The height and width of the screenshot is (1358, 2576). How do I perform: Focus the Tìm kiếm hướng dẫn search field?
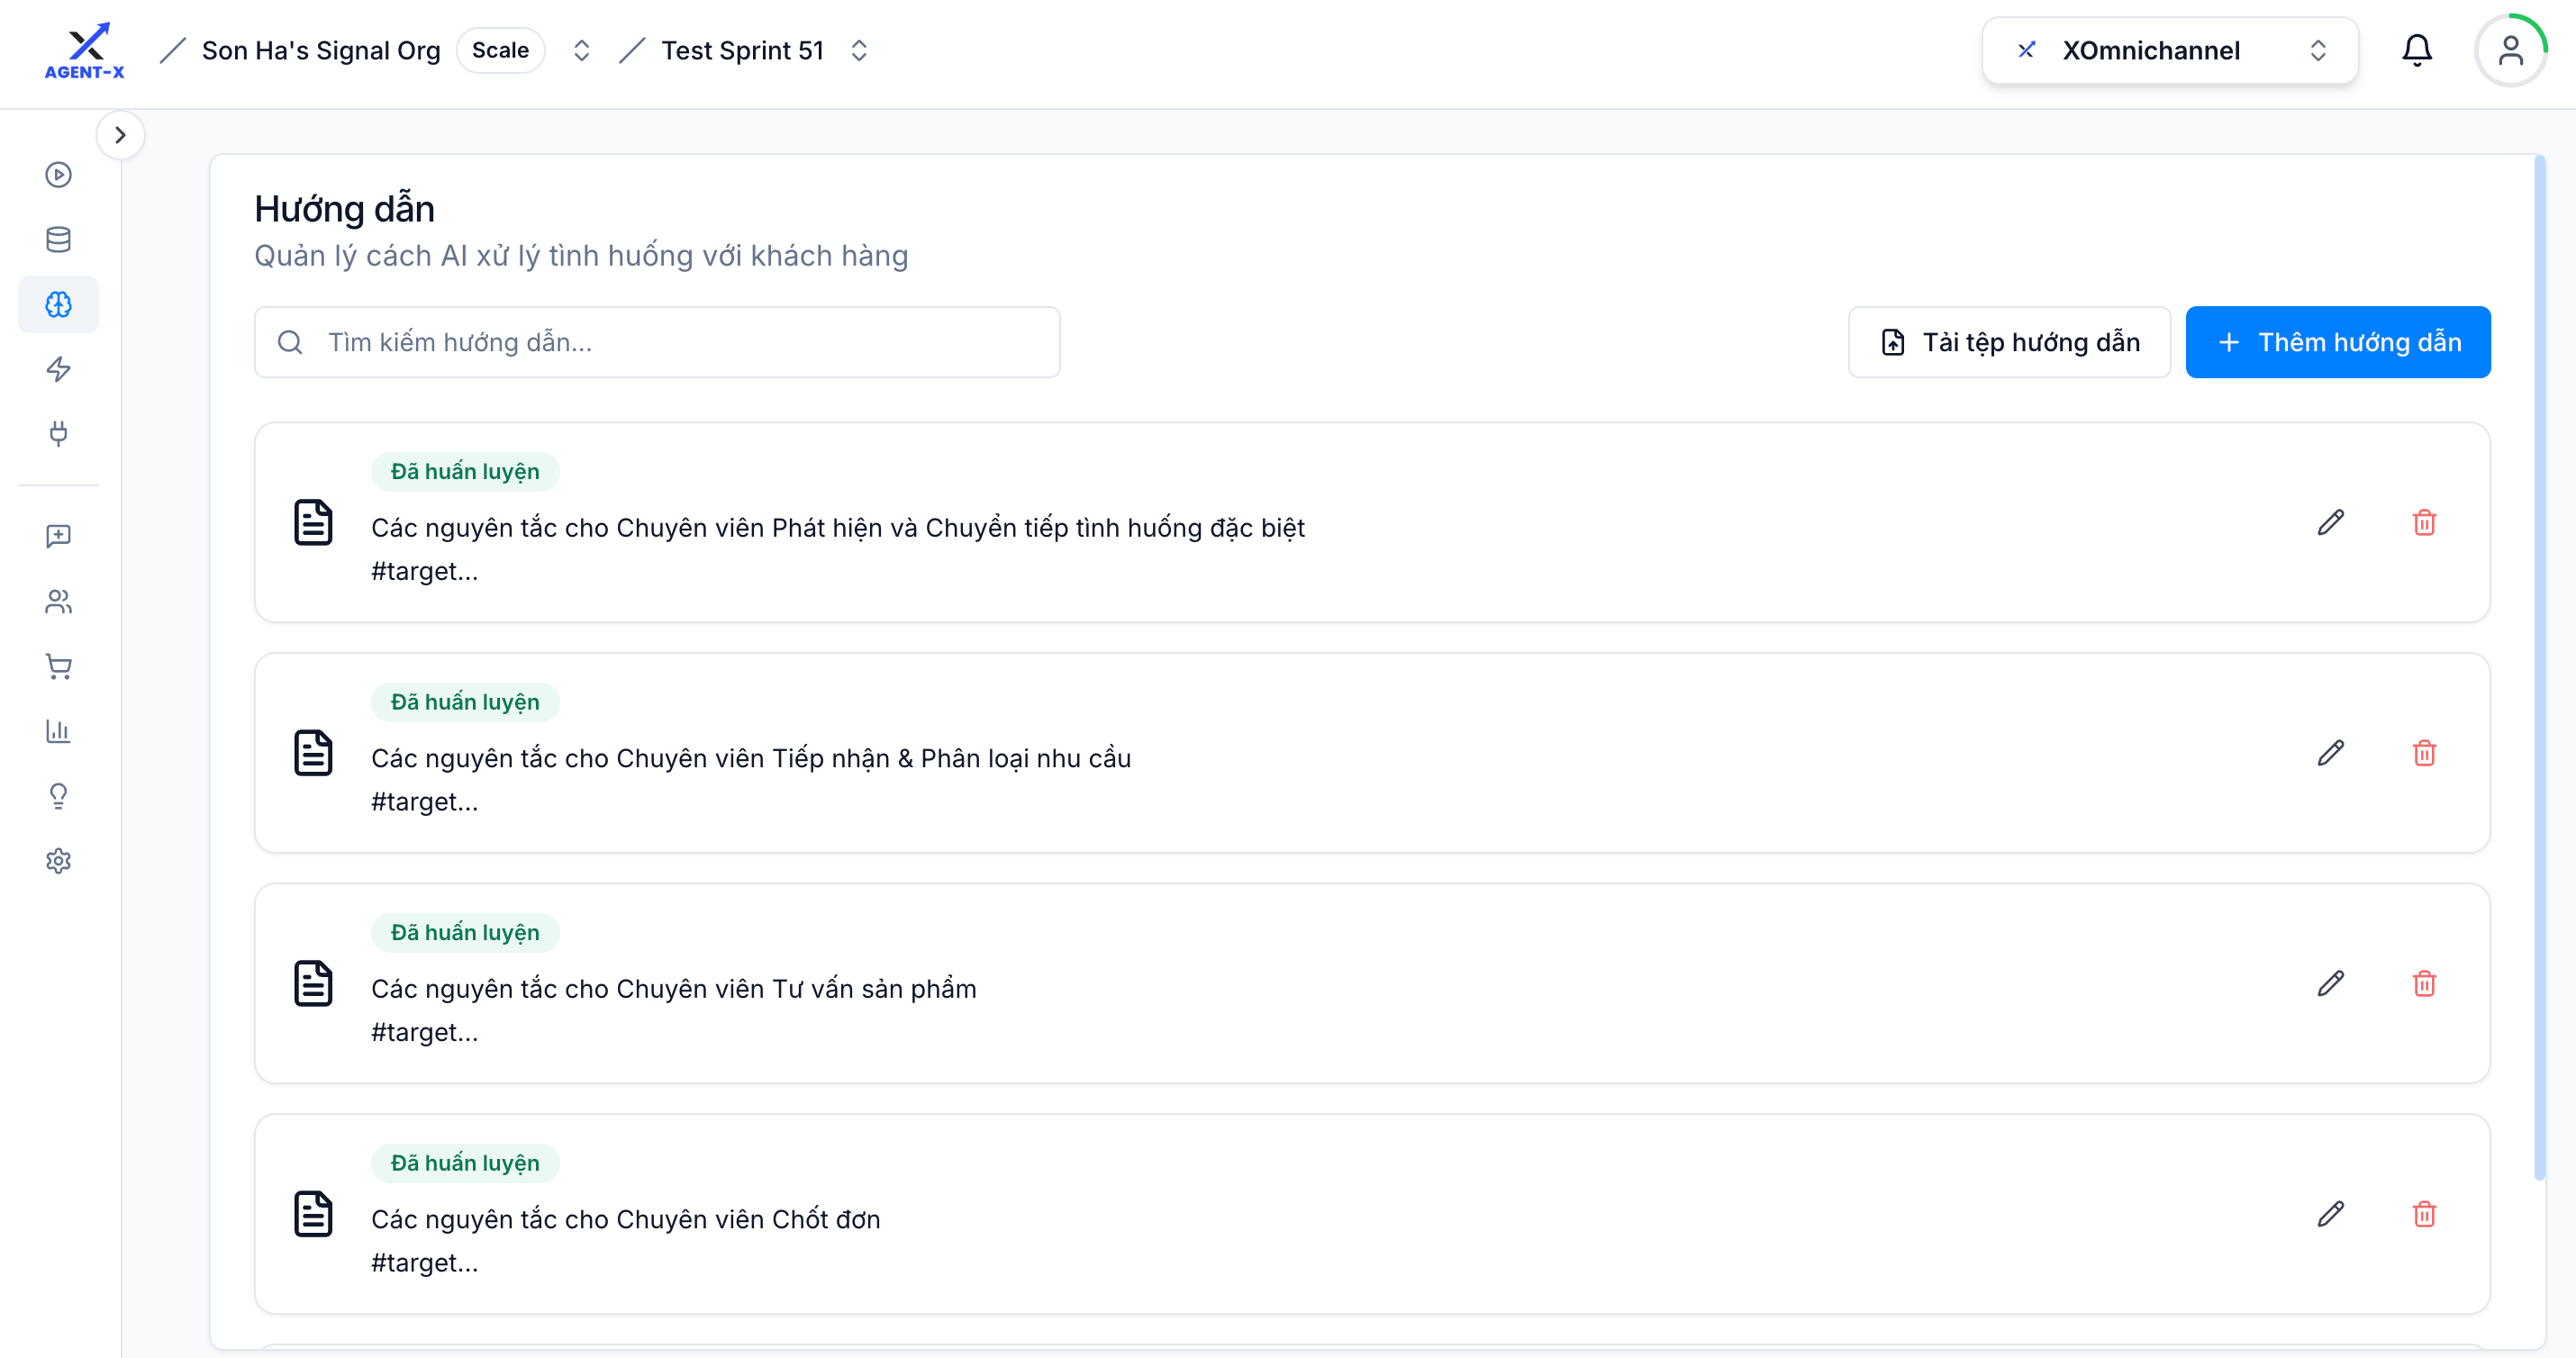coord(657,342)
